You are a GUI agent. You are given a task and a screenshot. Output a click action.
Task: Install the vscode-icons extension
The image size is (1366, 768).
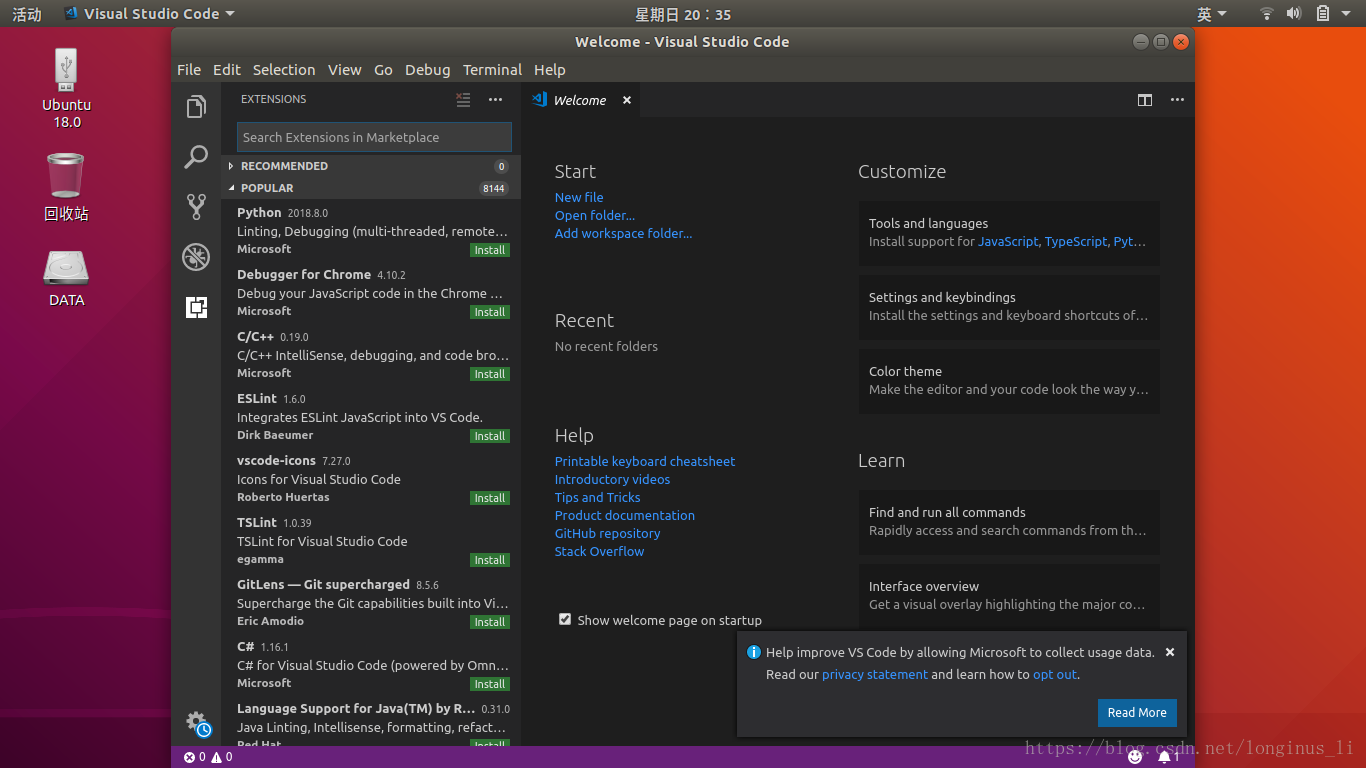[490, 498]
